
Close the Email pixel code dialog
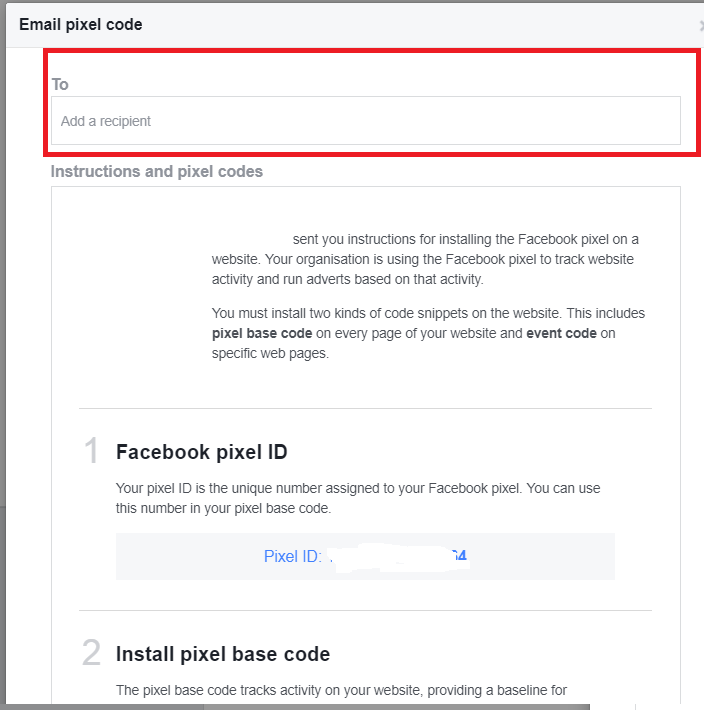coord(700,24)
